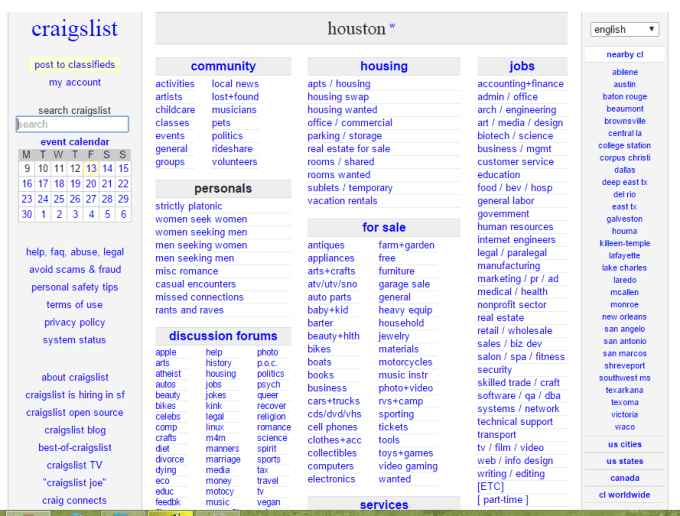Open motorcycles for sale

405,362
